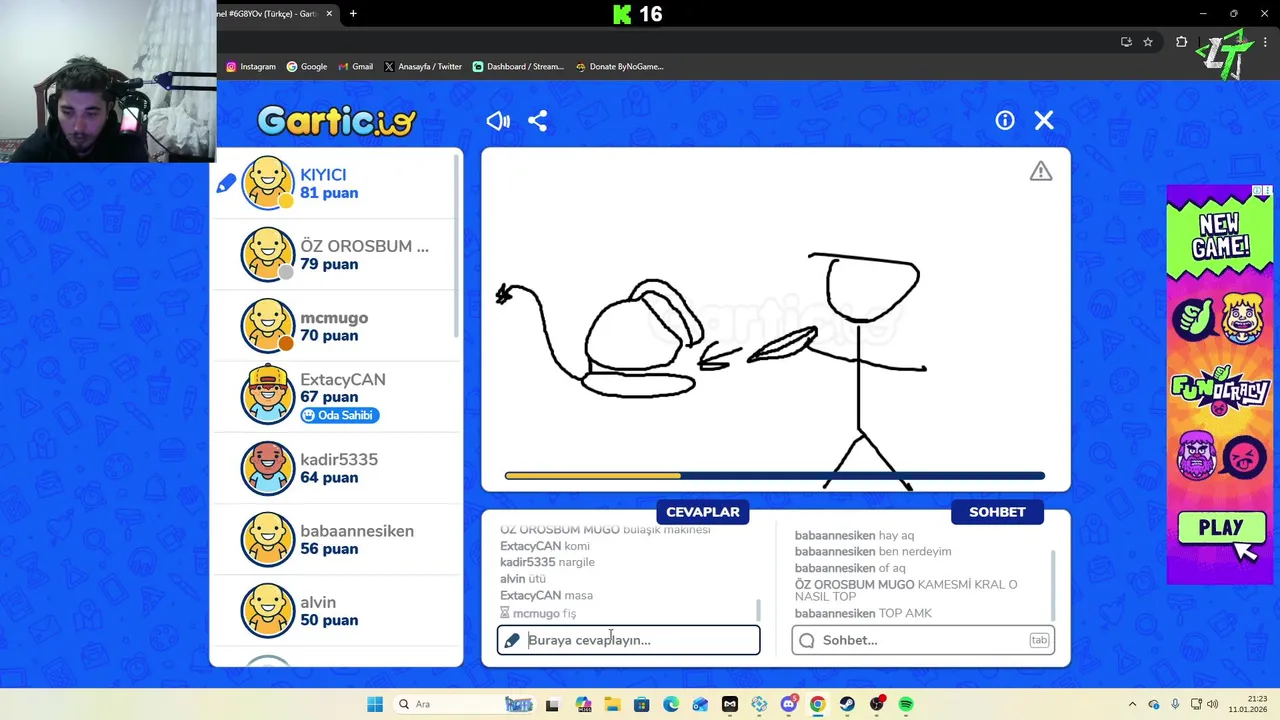This screenshot has width=1280, height=720.
Task: Open the Chrome extensions puzzle icon
Action: pos(1181,42)
